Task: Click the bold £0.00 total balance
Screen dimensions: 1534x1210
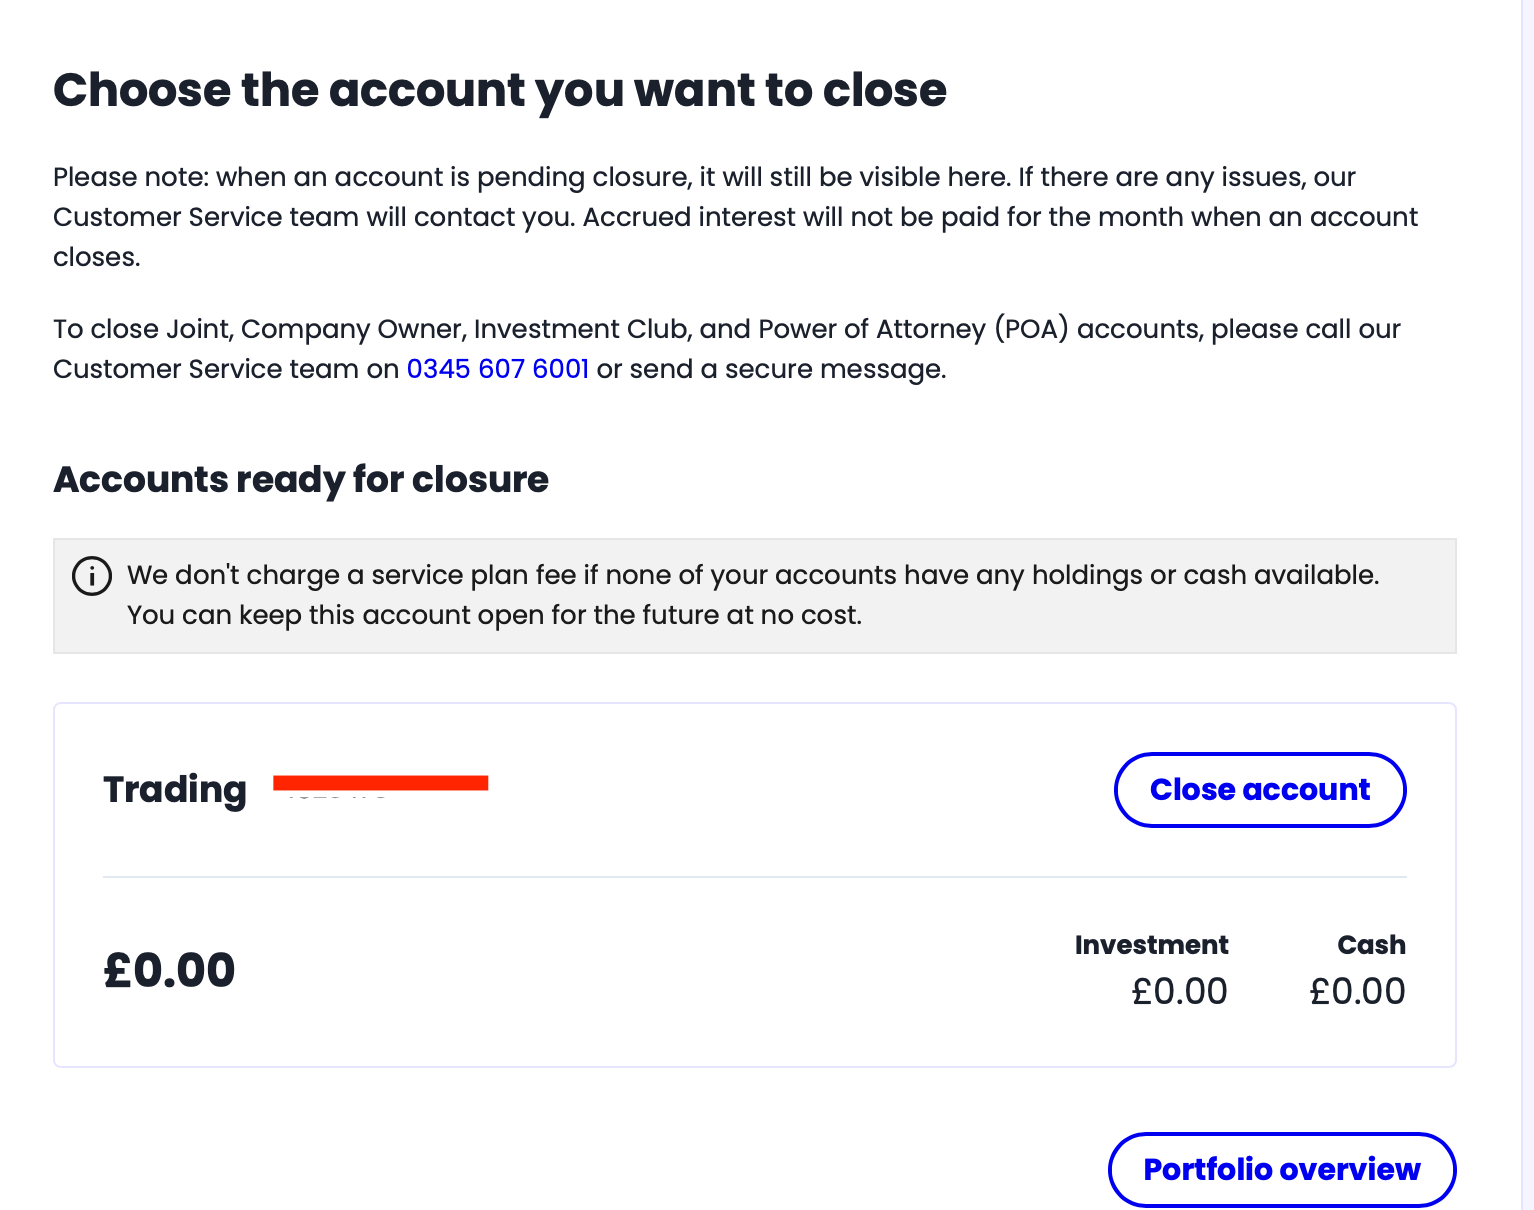Action: [169, 970]
